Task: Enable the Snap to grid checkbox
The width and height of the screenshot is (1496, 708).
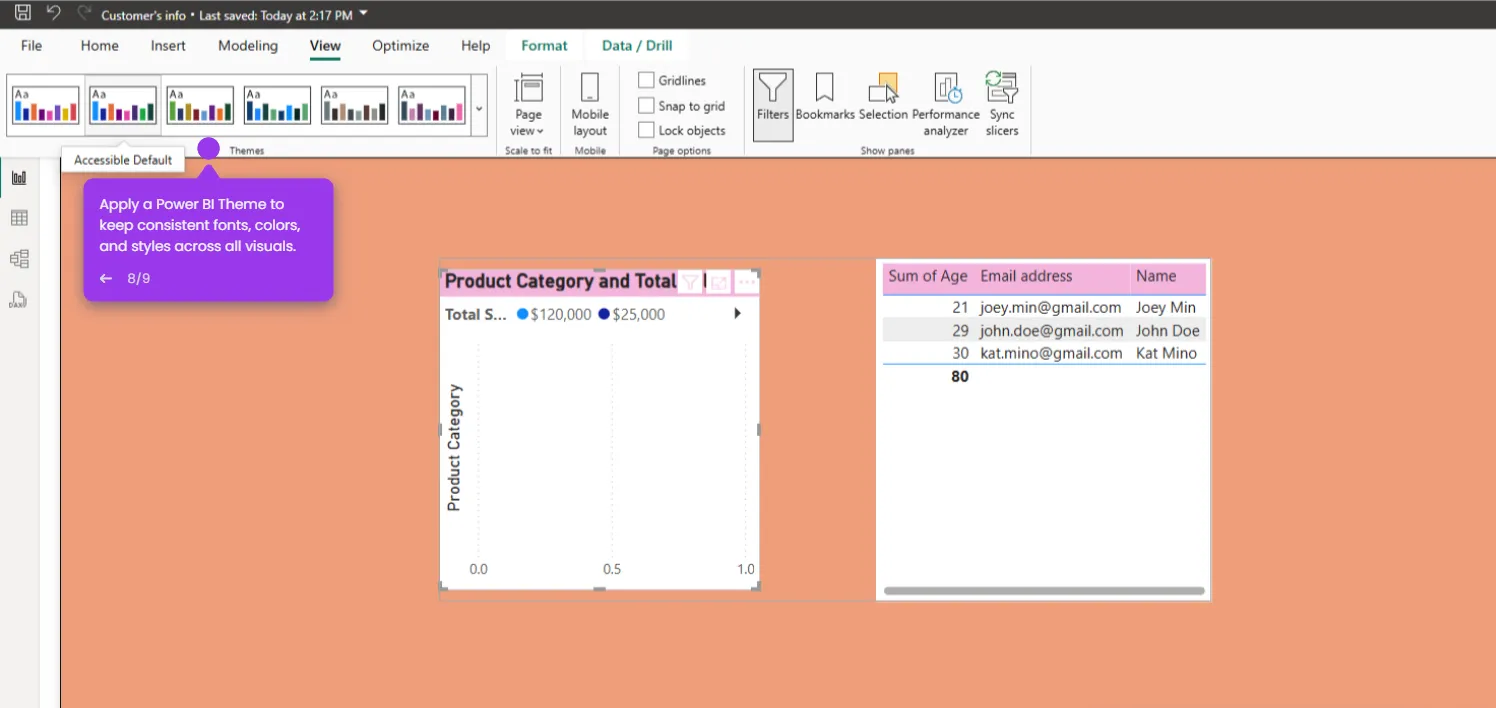Action: (x=646, y=105)
